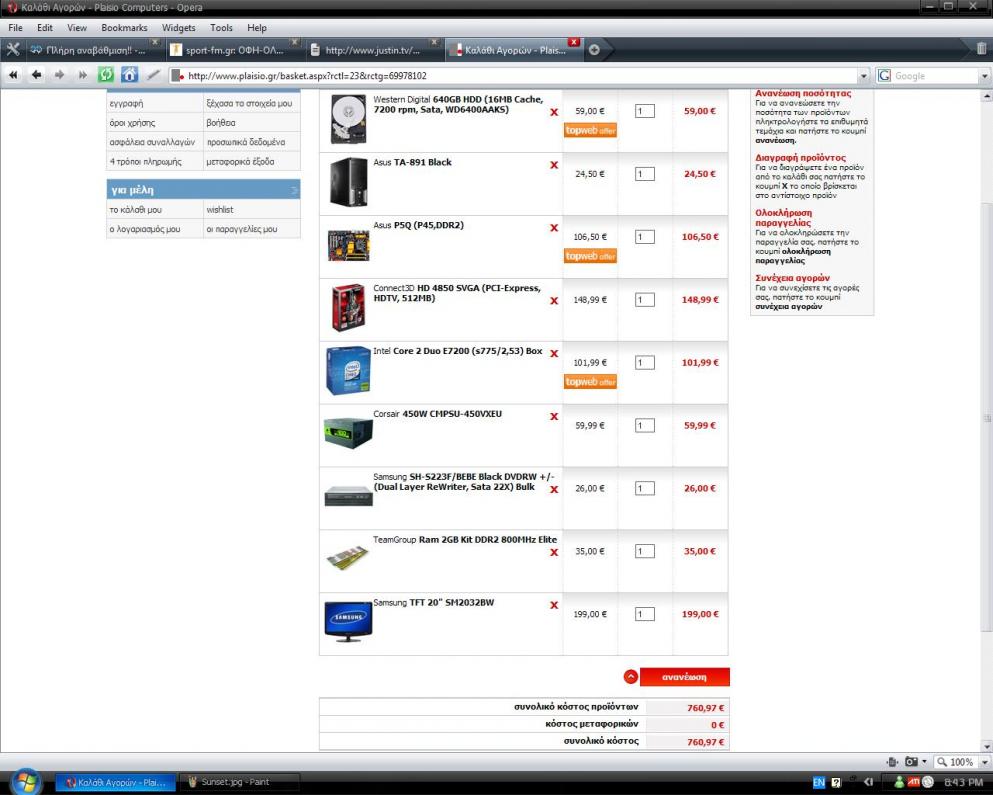Click the page vertical scrollbar

coord(987,418)
